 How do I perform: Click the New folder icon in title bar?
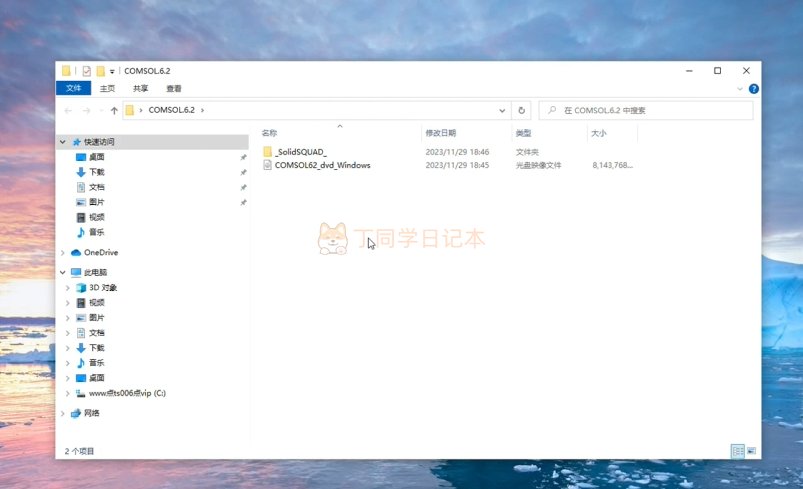pos(100,71)
